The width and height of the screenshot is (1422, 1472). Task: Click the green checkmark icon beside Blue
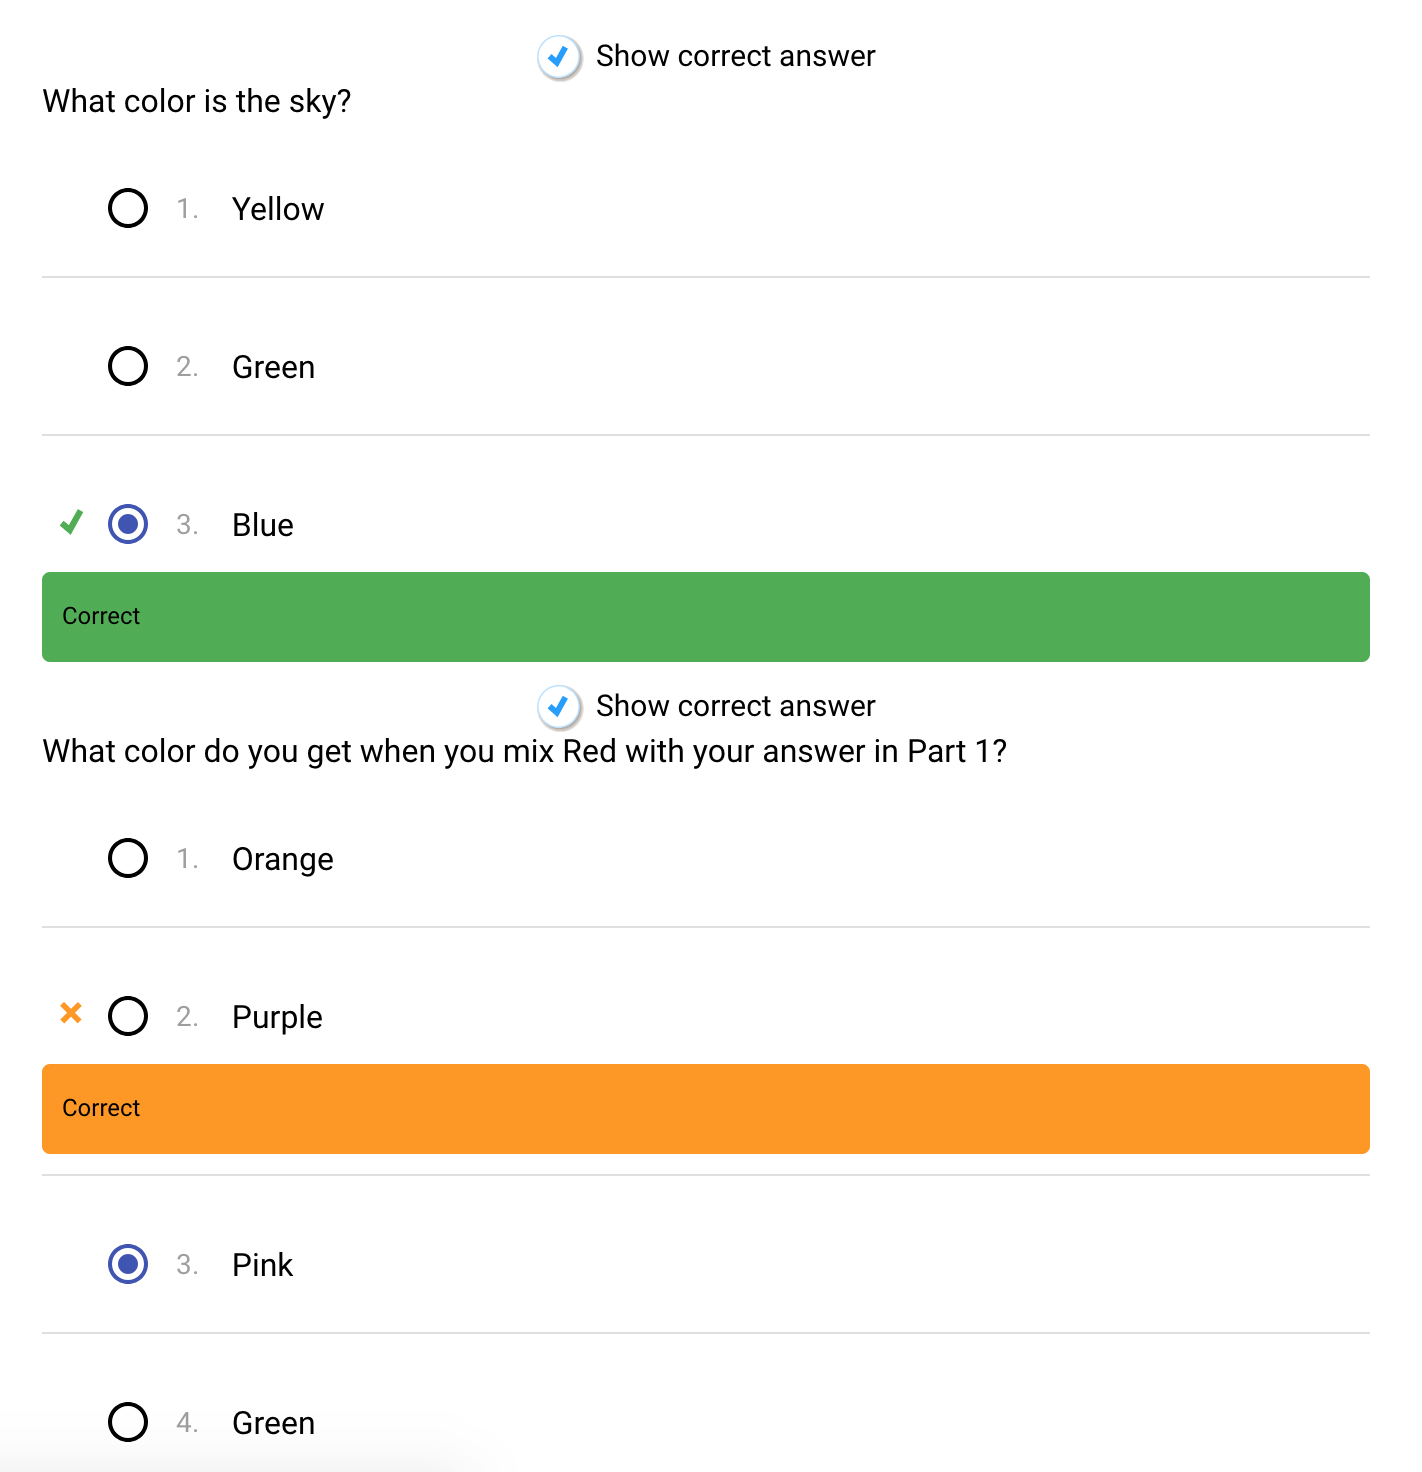[x=71, y=522]
